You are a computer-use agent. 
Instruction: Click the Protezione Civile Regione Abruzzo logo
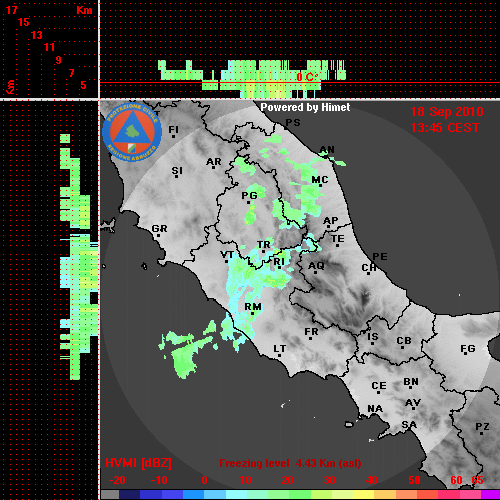(x=132, y=132)
